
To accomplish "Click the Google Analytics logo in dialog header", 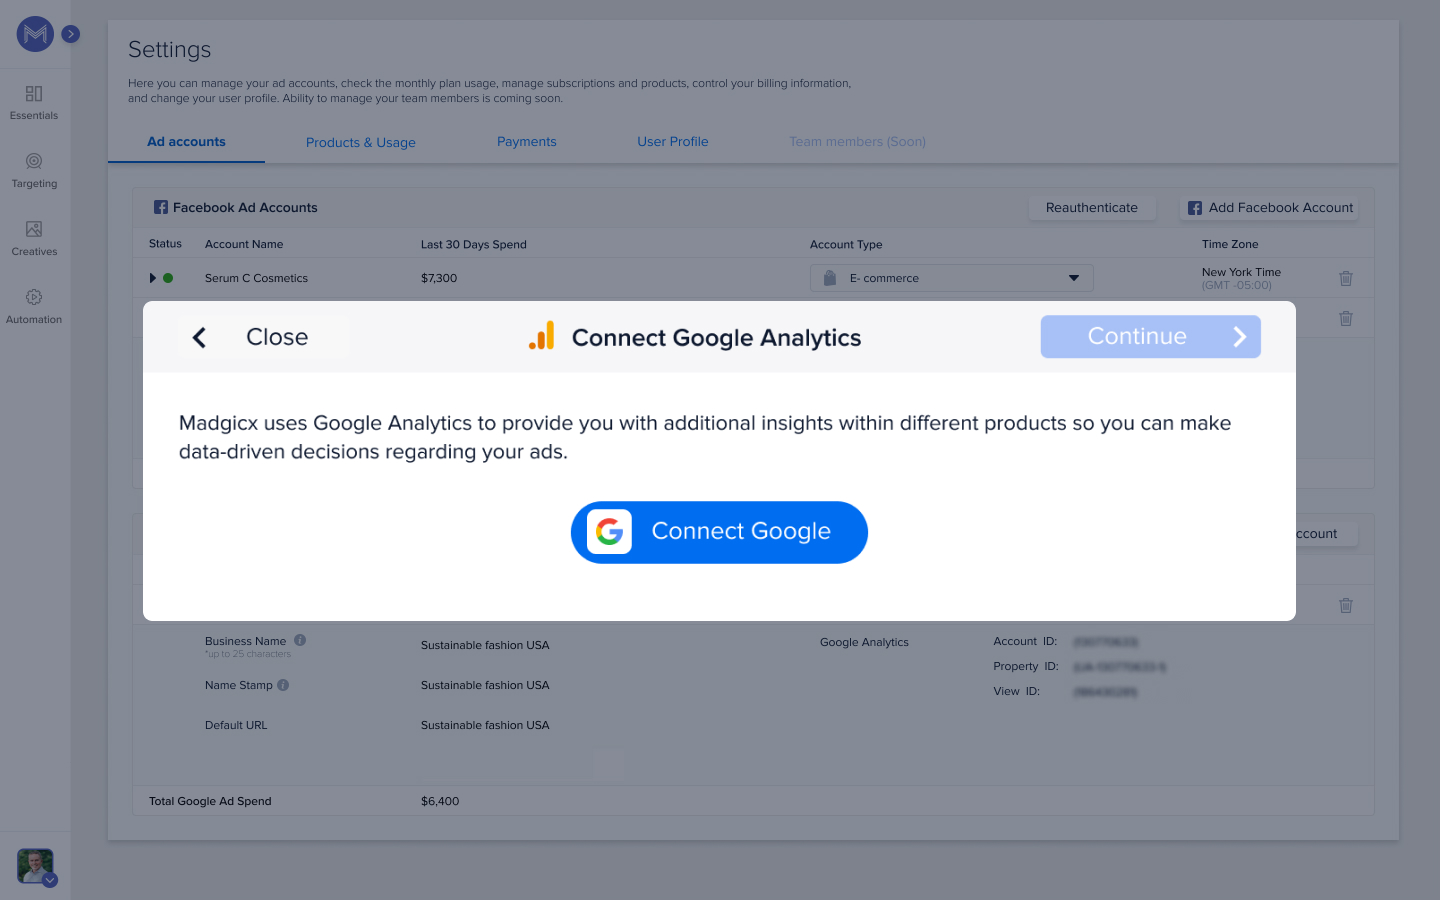I will click(541, 336).
